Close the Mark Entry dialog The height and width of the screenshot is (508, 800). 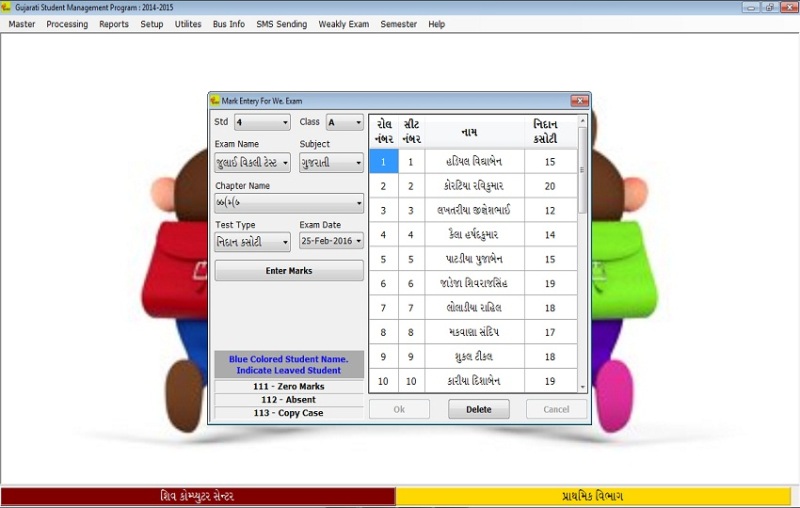[x=579, y=101]
